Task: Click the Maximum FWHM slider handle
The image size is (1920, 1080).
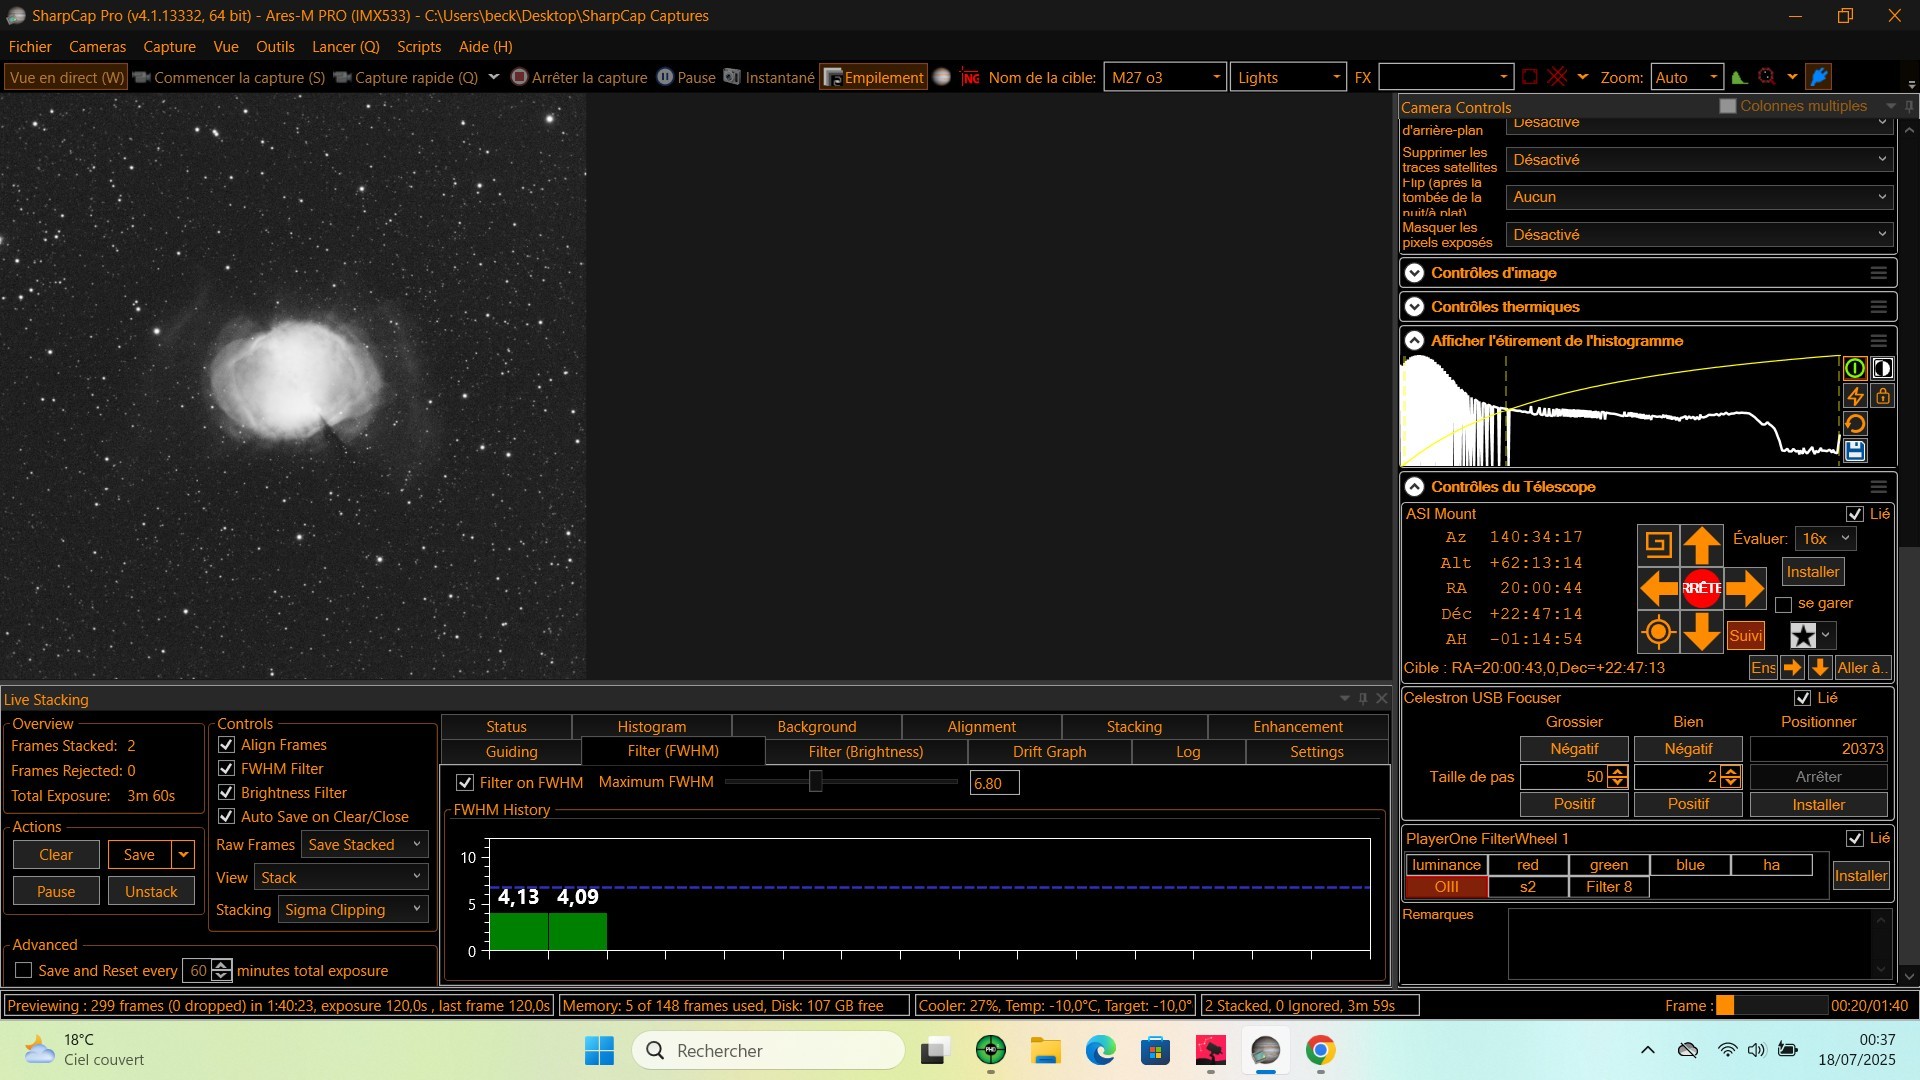Action: click(x=816, y=782)
